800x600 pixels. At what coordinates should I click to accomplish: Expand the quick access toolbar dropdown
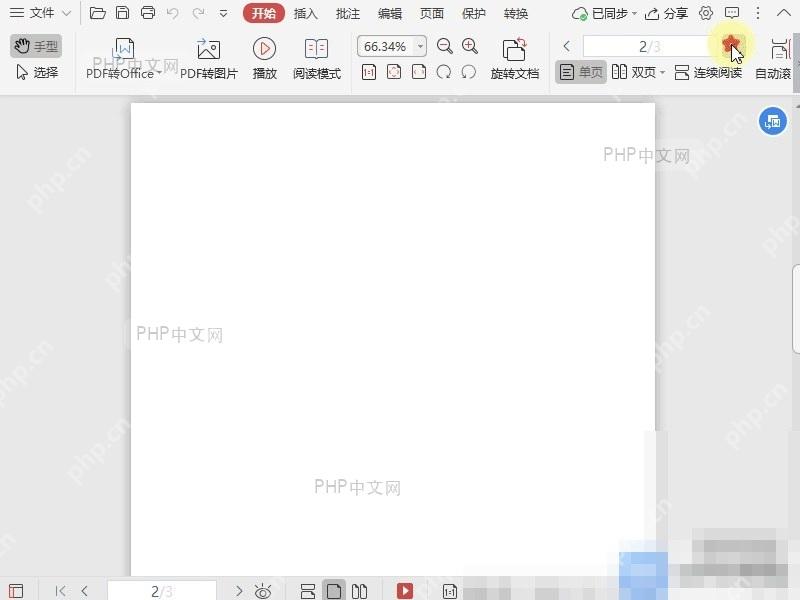pos(223,14)
